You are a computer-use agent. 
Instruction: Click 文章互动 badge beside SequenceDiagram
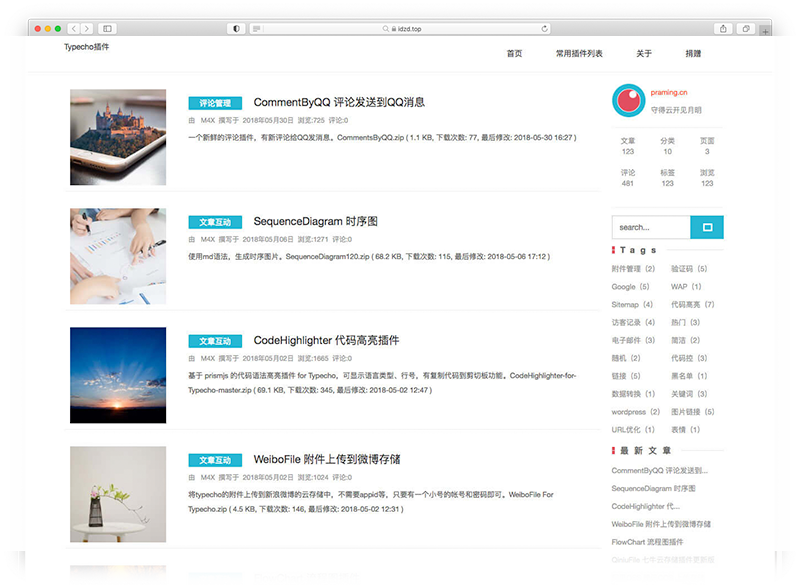click(215, 222)
